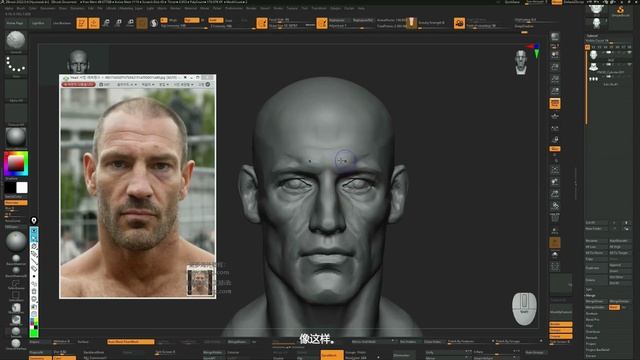
Task: Open the Color menu
Action: coord(33,8)
